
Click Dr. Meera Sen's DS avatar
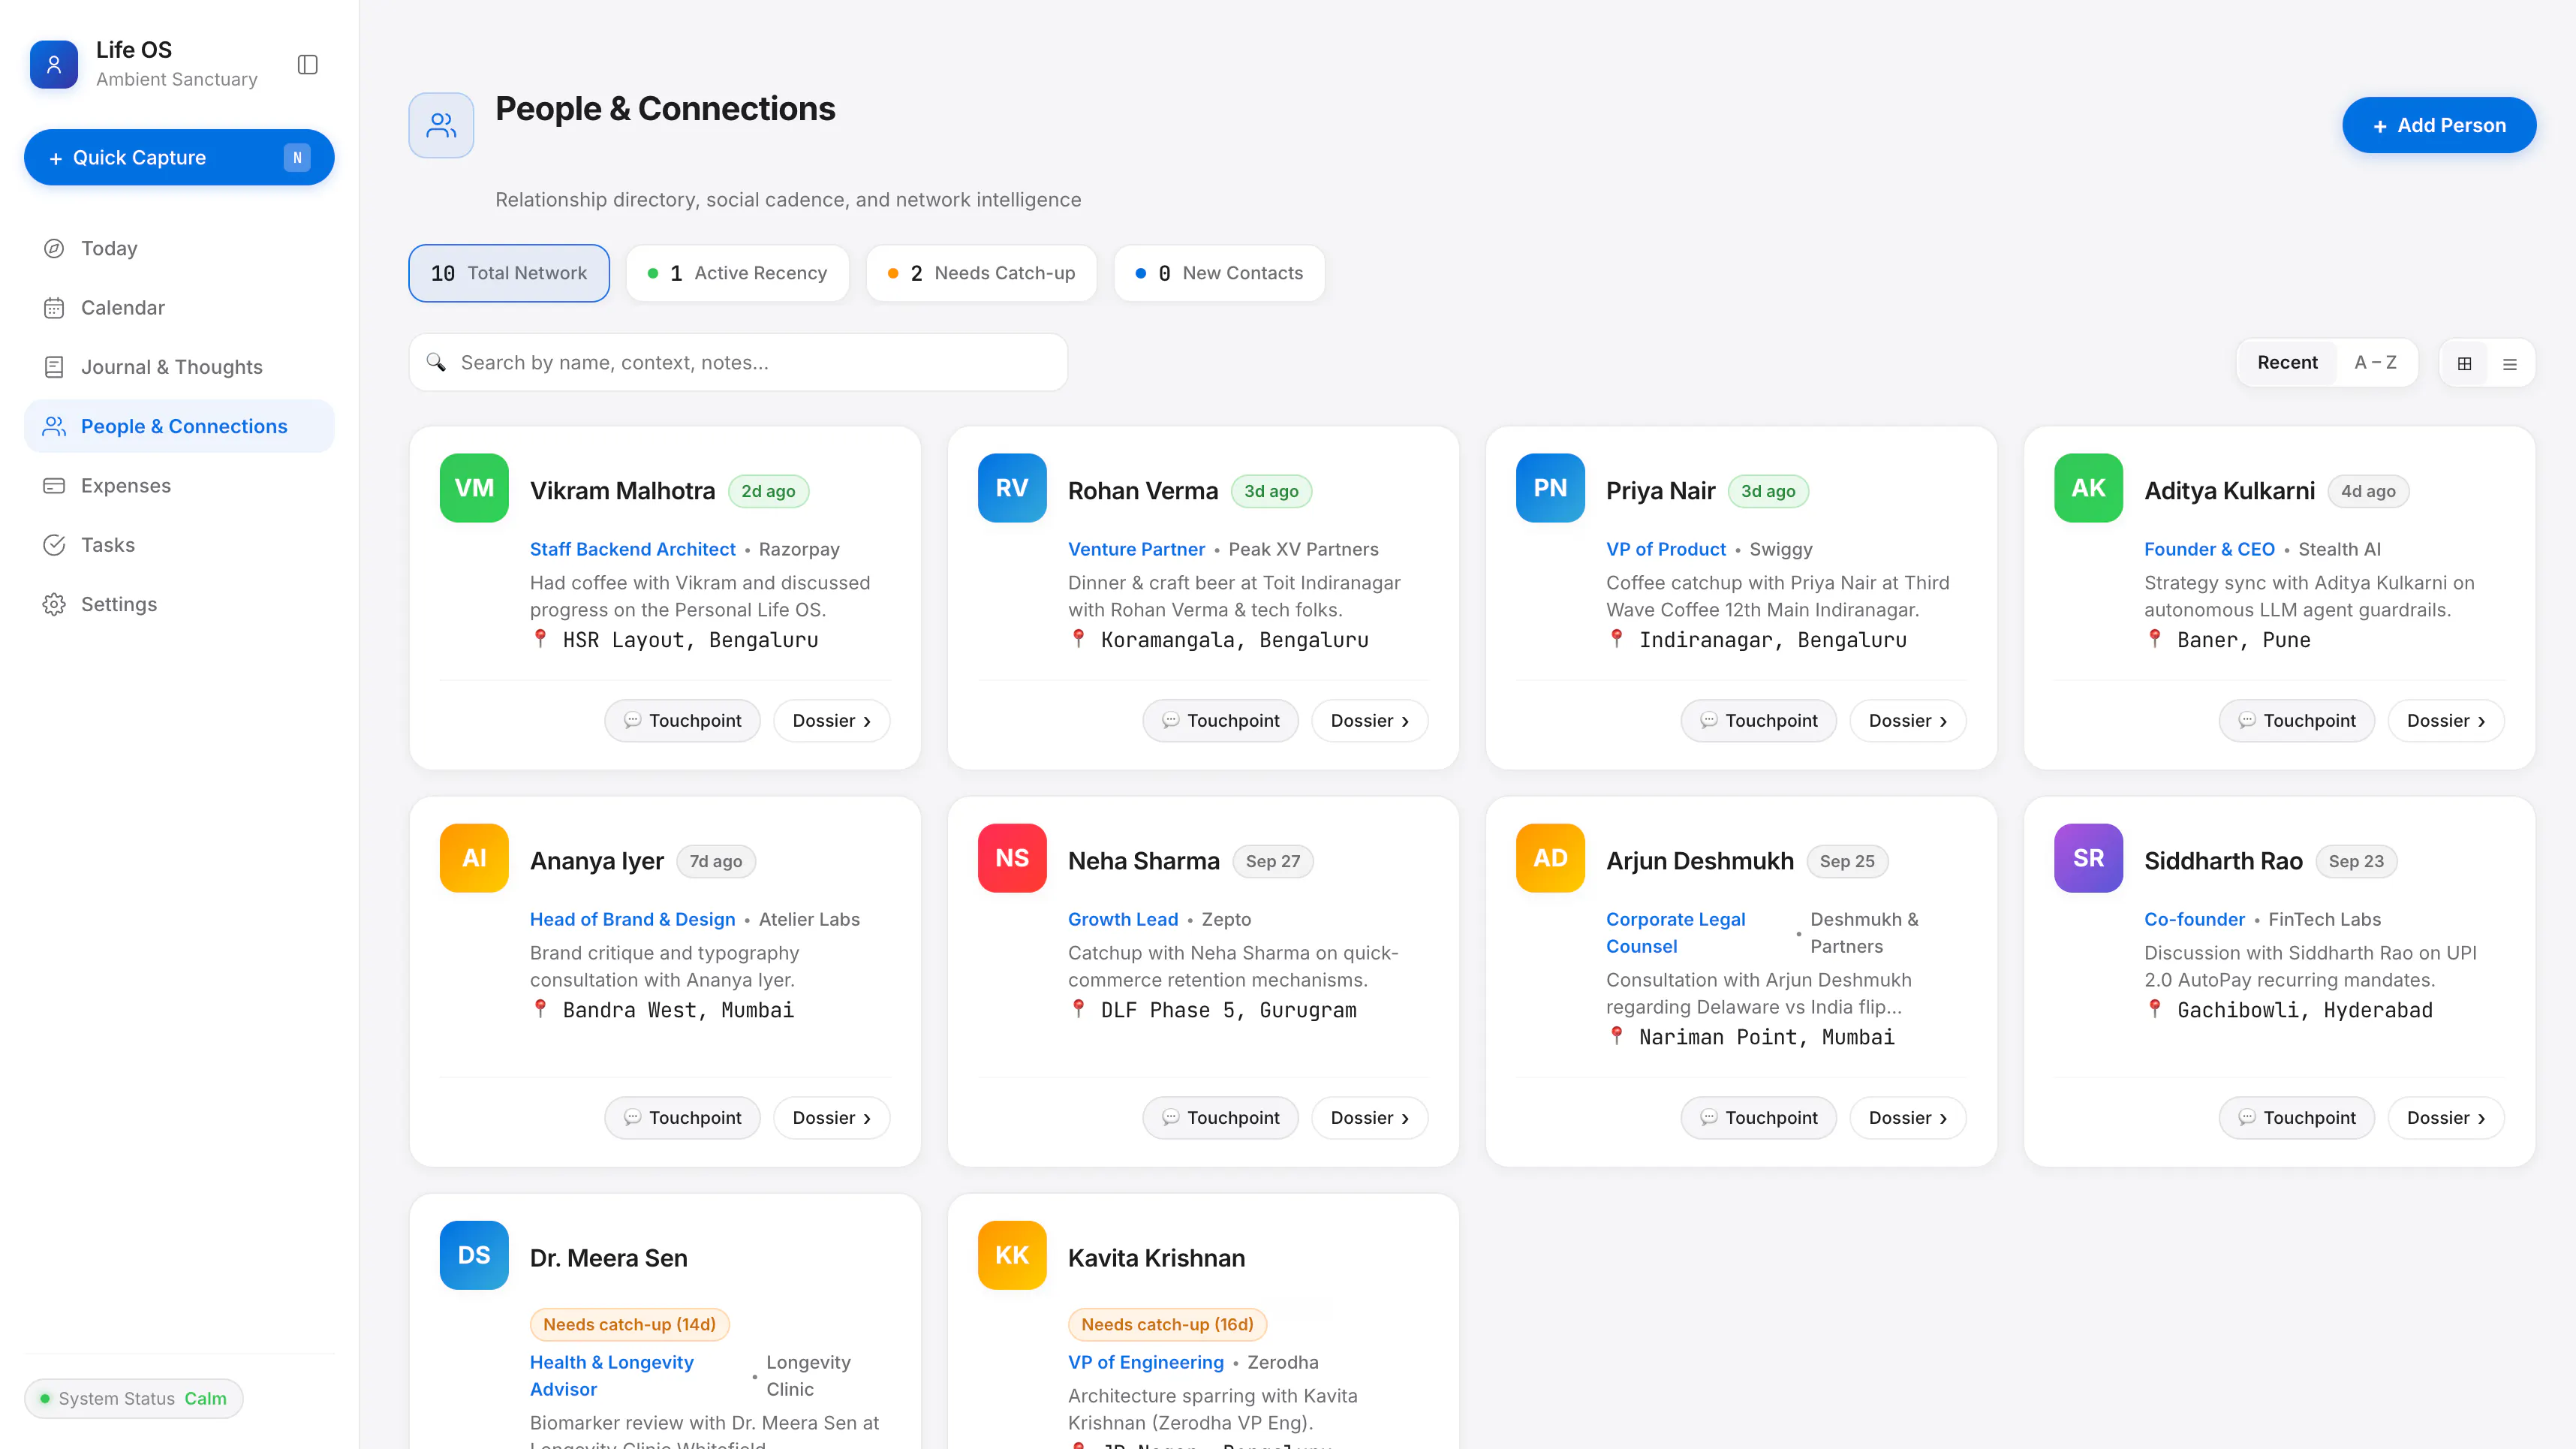point(474,1255)
